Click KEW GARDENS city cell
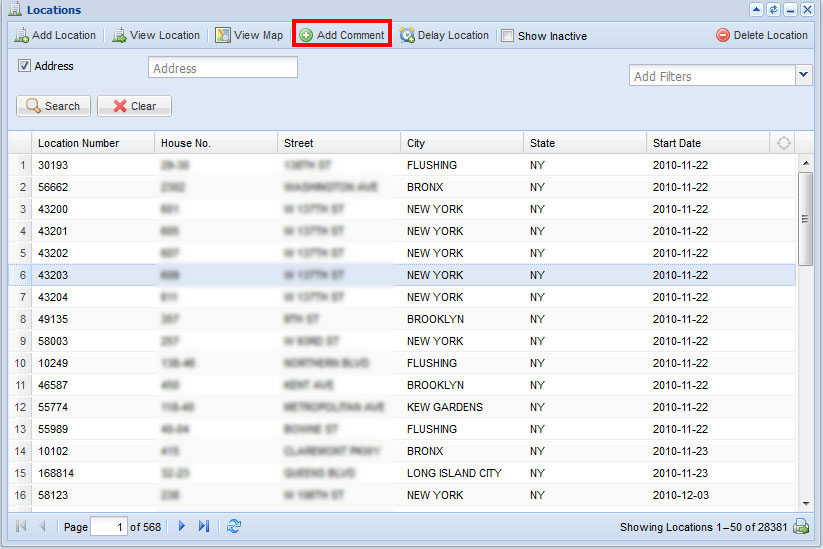The height and width of the screenshot is (549, 823). click(445, 407)
